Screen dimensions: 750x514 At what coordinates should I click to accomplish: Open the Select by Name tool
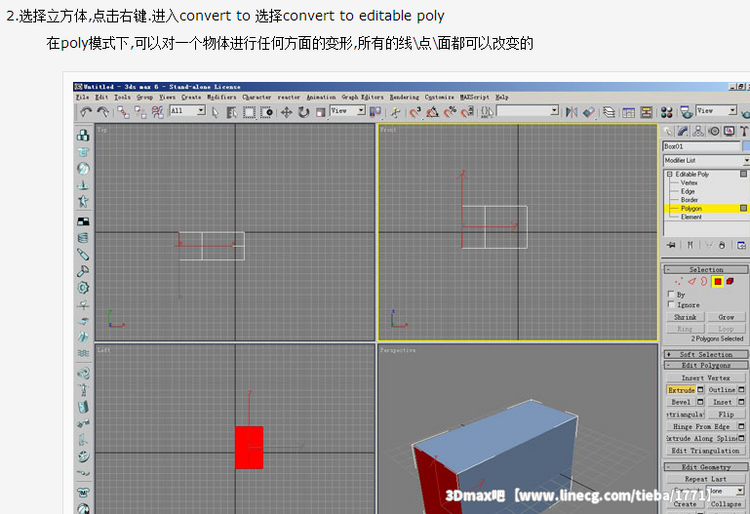(x=232, y=112)
